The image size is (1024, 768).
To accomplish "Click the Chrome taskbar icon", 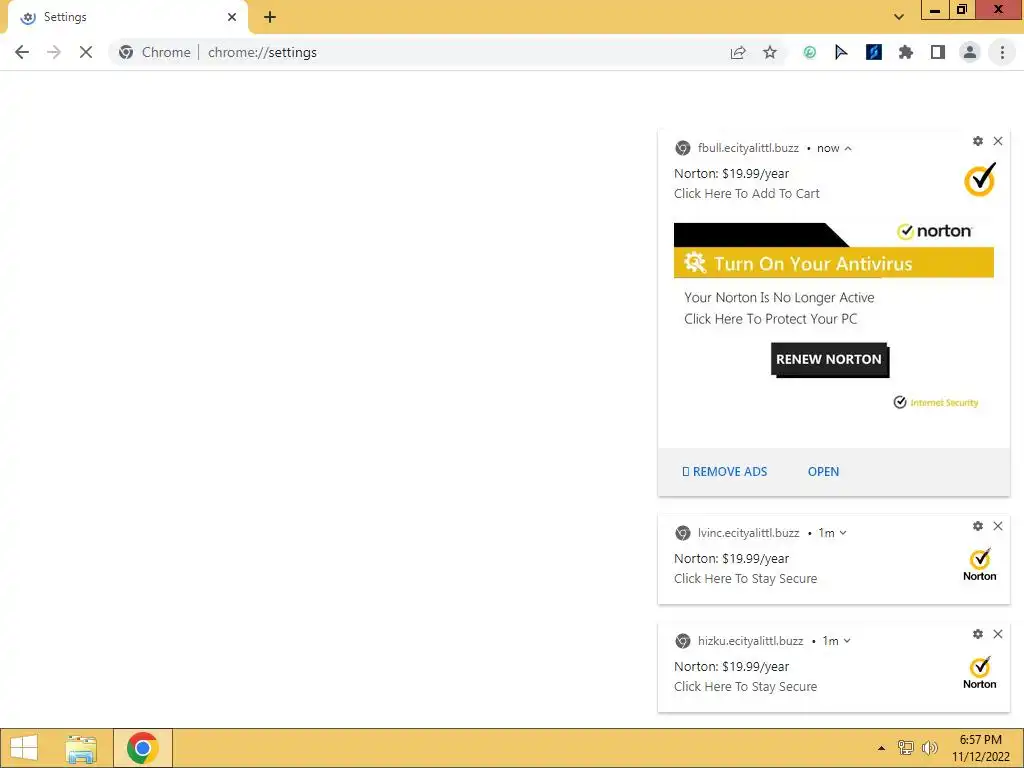I will [143, 748].
